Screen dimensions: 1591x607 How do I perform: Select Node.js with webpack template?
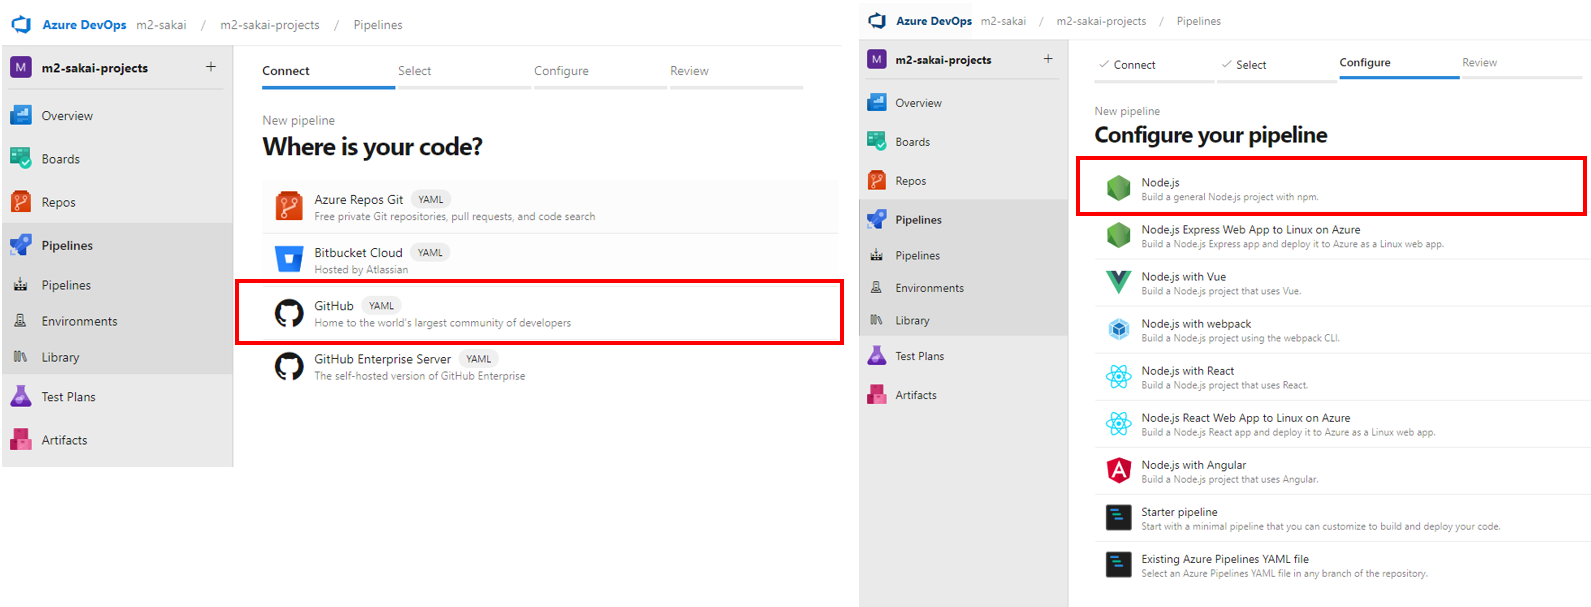[1343, 330]
